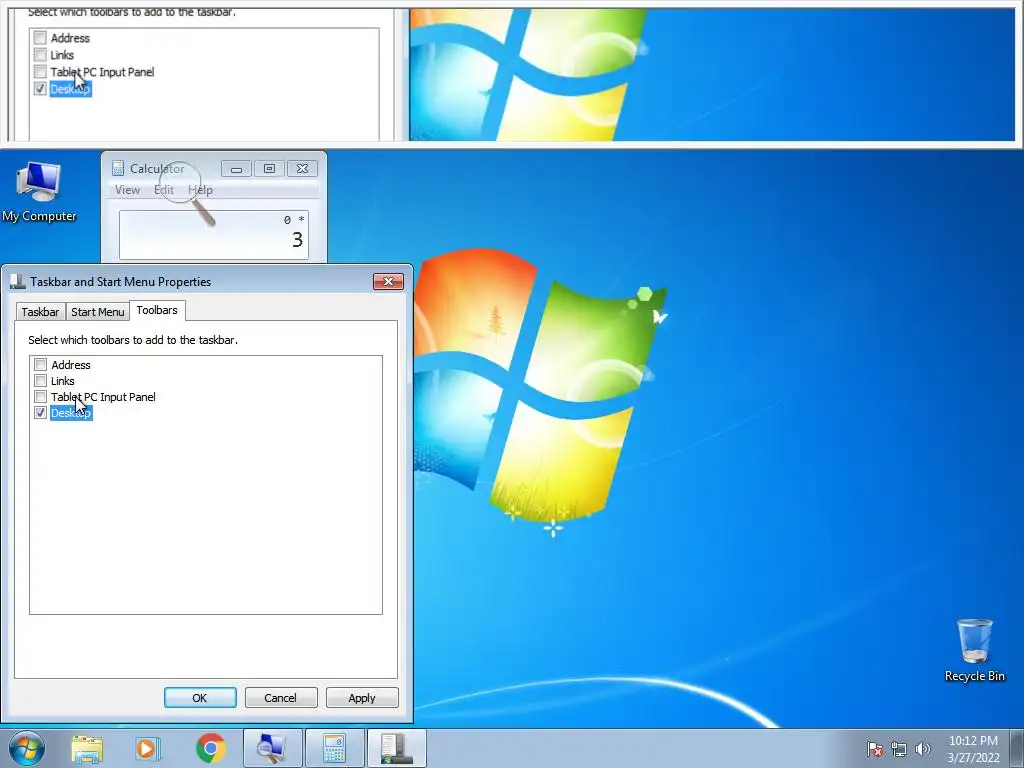Viewport: 1024px width, 768px height.
Task: Switch to the Taskbar tab
Action: 40,312
